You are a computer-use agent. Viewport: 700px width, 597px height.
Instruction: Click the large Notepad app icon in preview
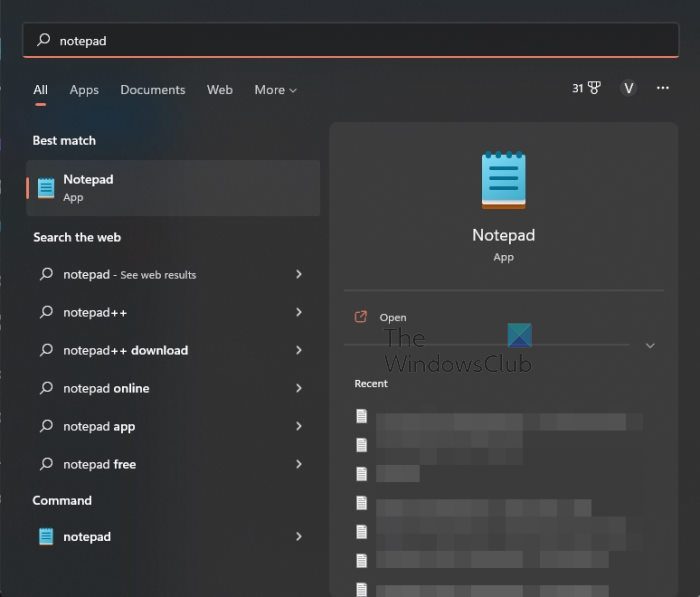pos(504,180)
